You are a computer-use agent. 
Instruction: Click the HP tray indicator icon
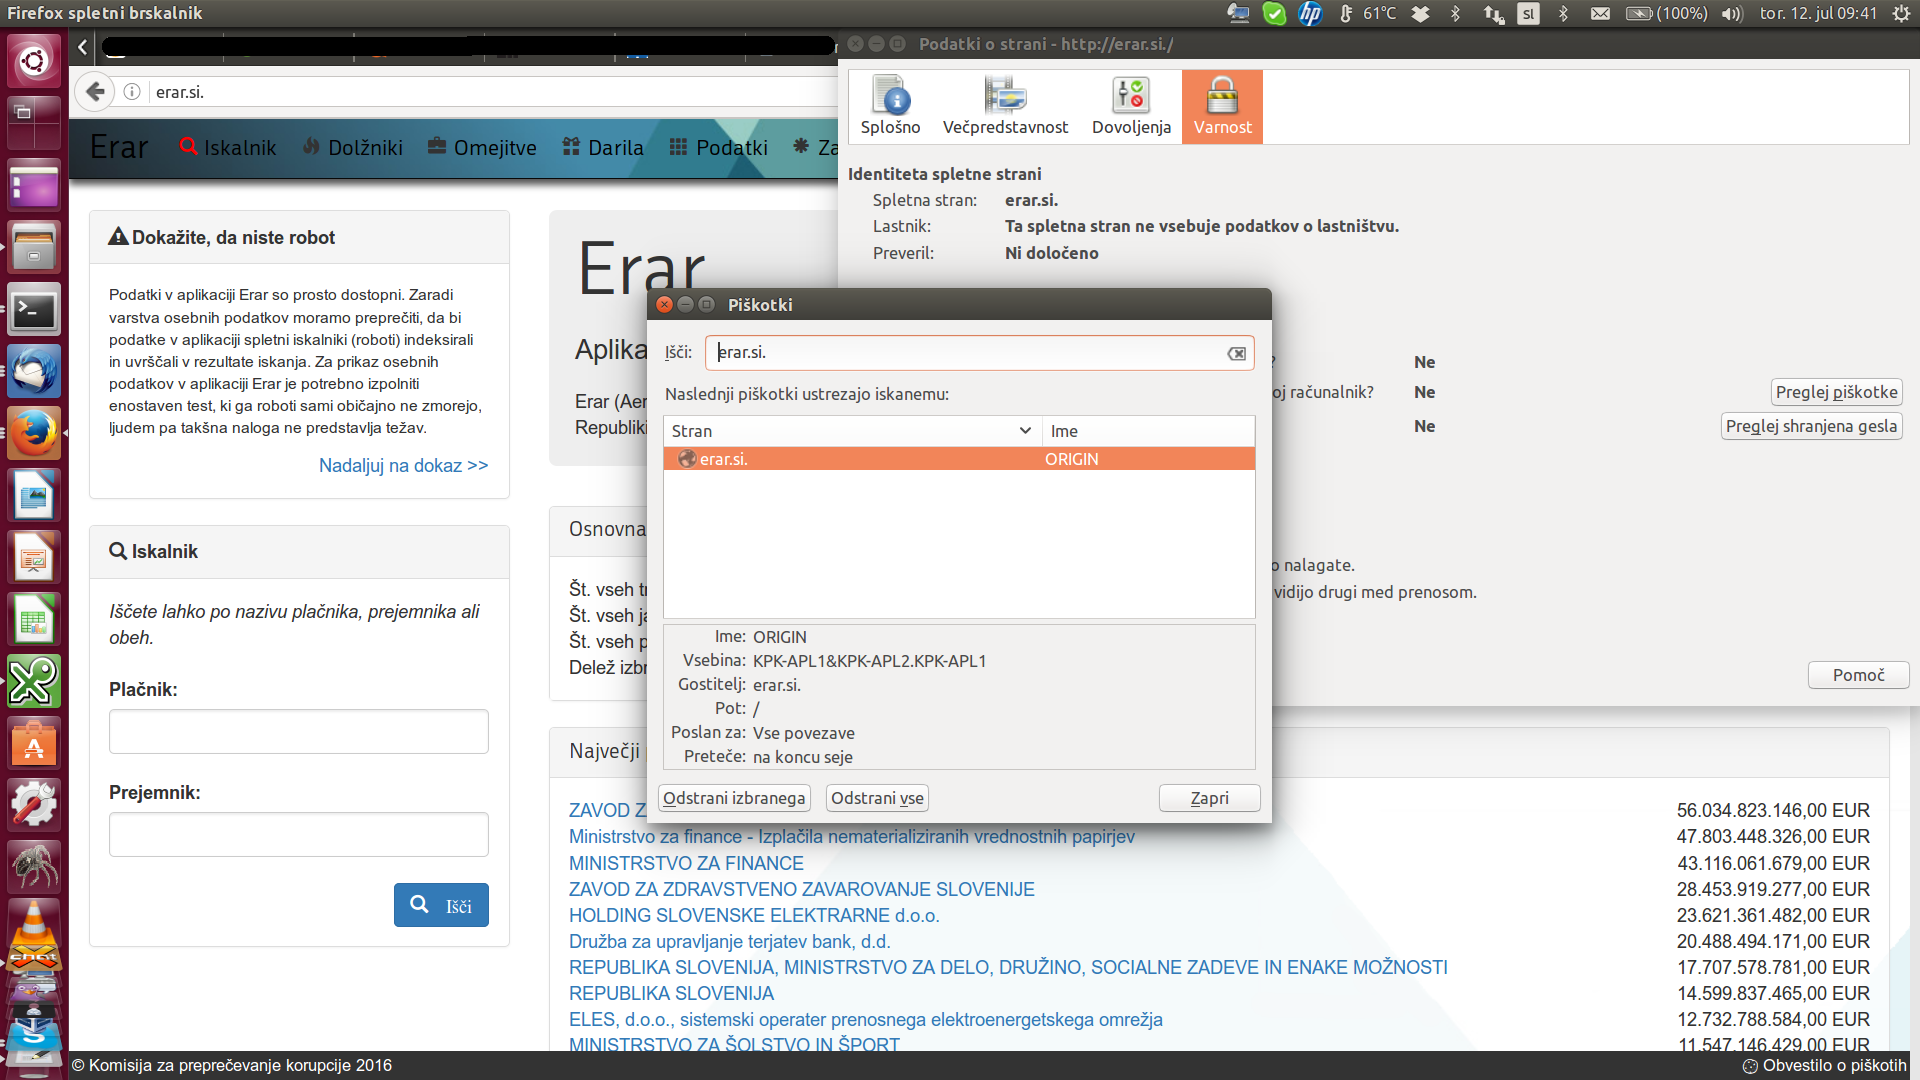point(1309,14)
